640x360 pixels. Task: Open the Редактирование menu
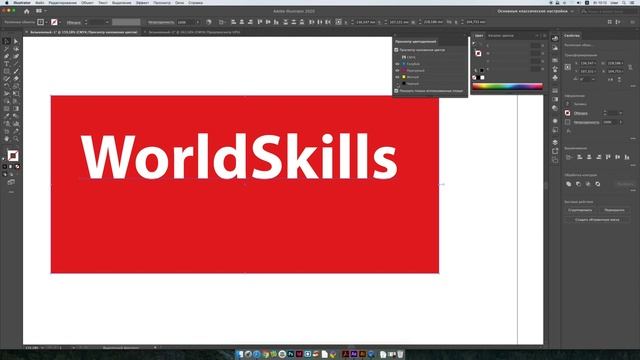click(62, 2)
